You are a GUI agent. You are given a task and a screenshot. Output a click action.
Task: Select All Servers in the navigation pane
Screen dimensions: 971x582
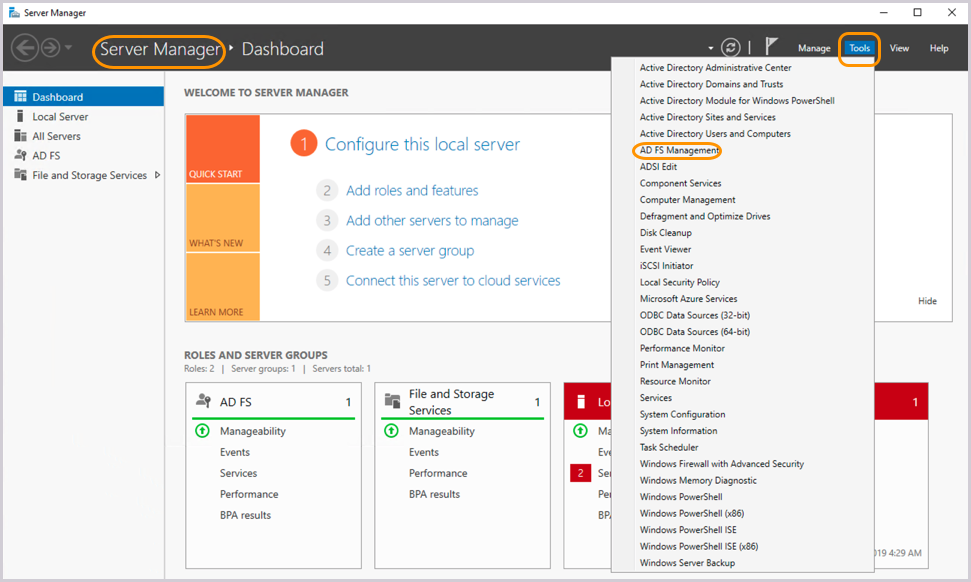coord(56,136)
